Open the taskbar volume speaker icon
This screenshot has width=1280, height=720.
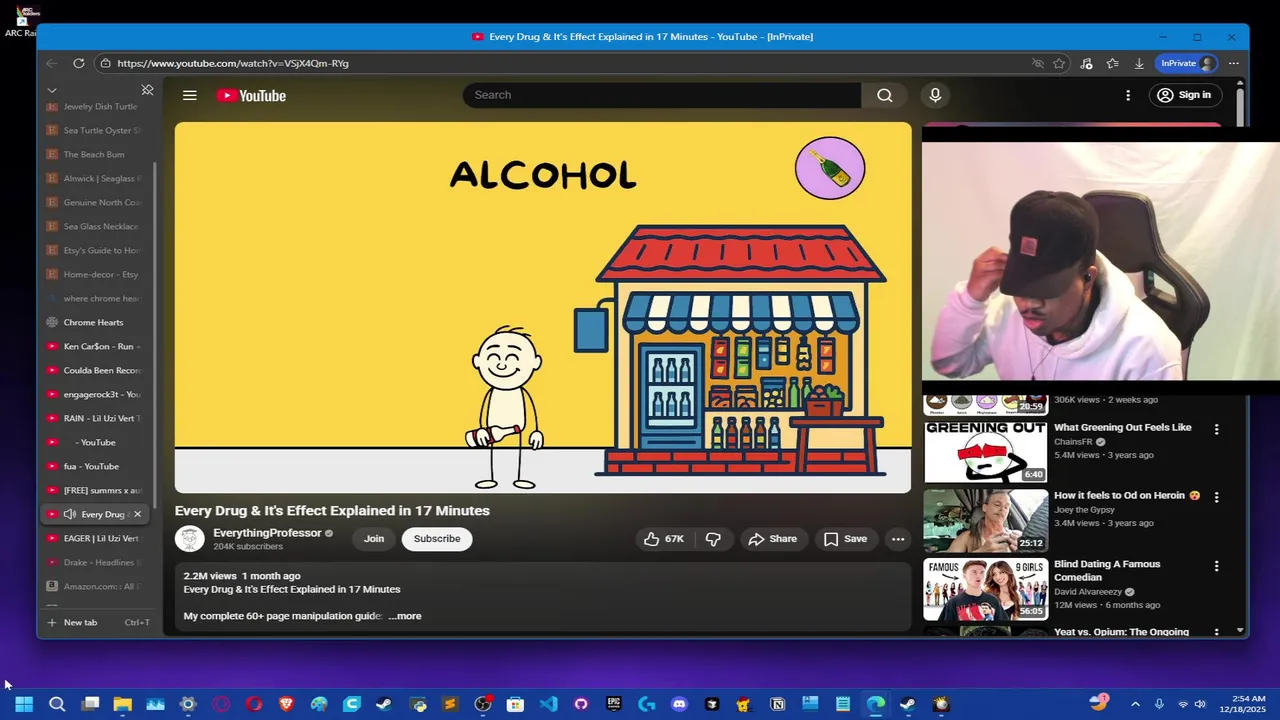(1200, 704)
